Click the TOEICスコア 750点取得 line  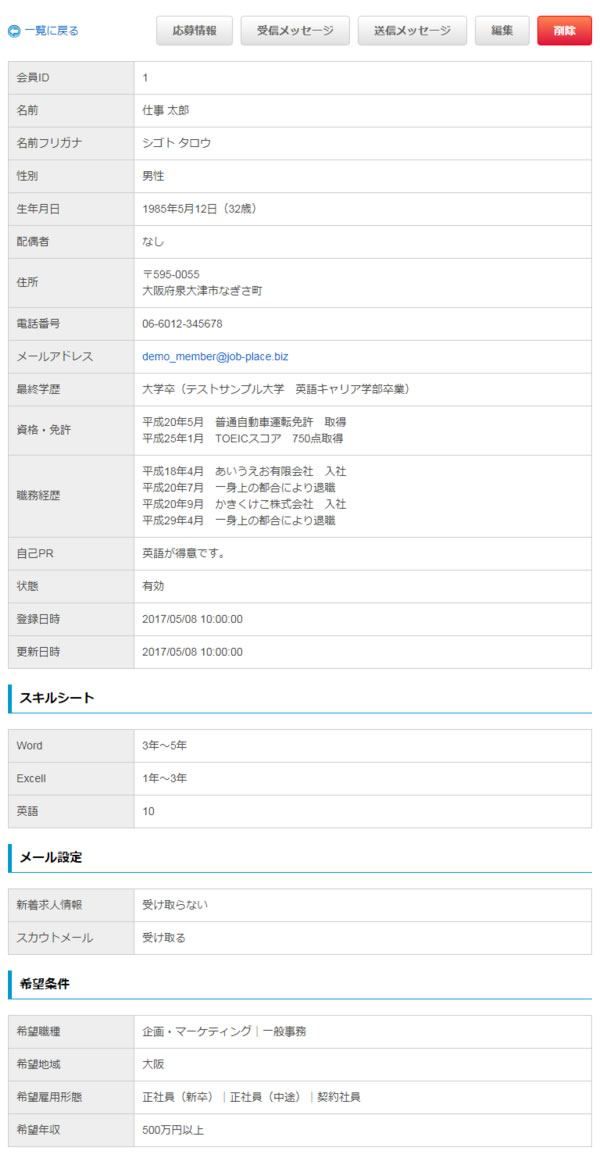point(243,438)
